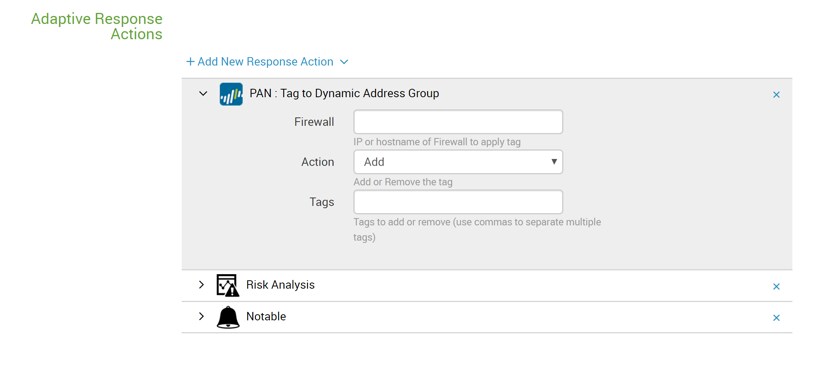
Task: Expand the Notable section
Action: pyautogui.click(x=201, y=316)
